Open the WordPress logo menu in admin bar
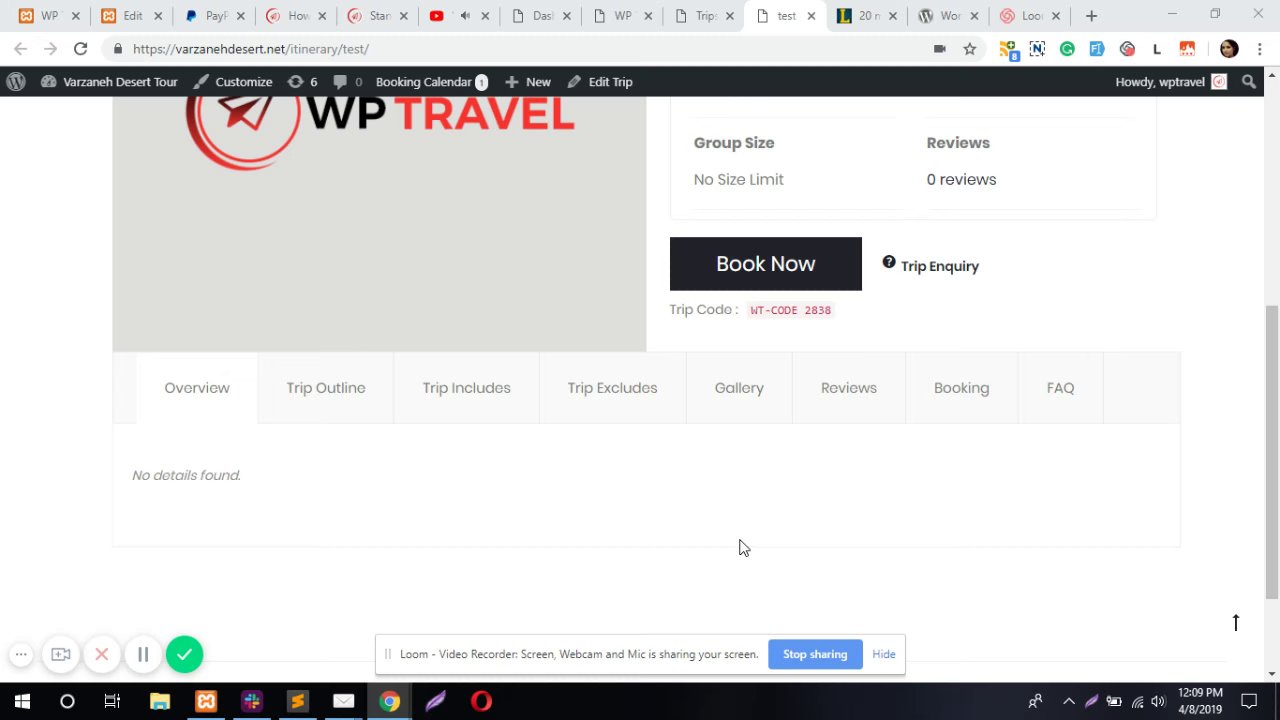The width and height of the screenshot is (1280, 720). (16, 82)
